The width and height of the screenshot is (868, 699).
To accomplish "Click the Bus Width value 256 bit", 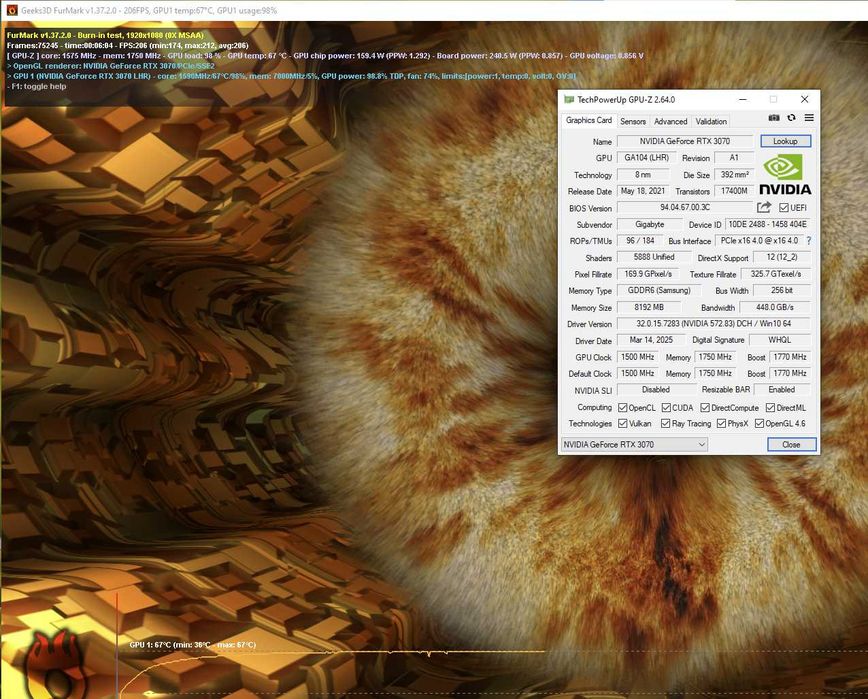I will click(x=782, y=290).
